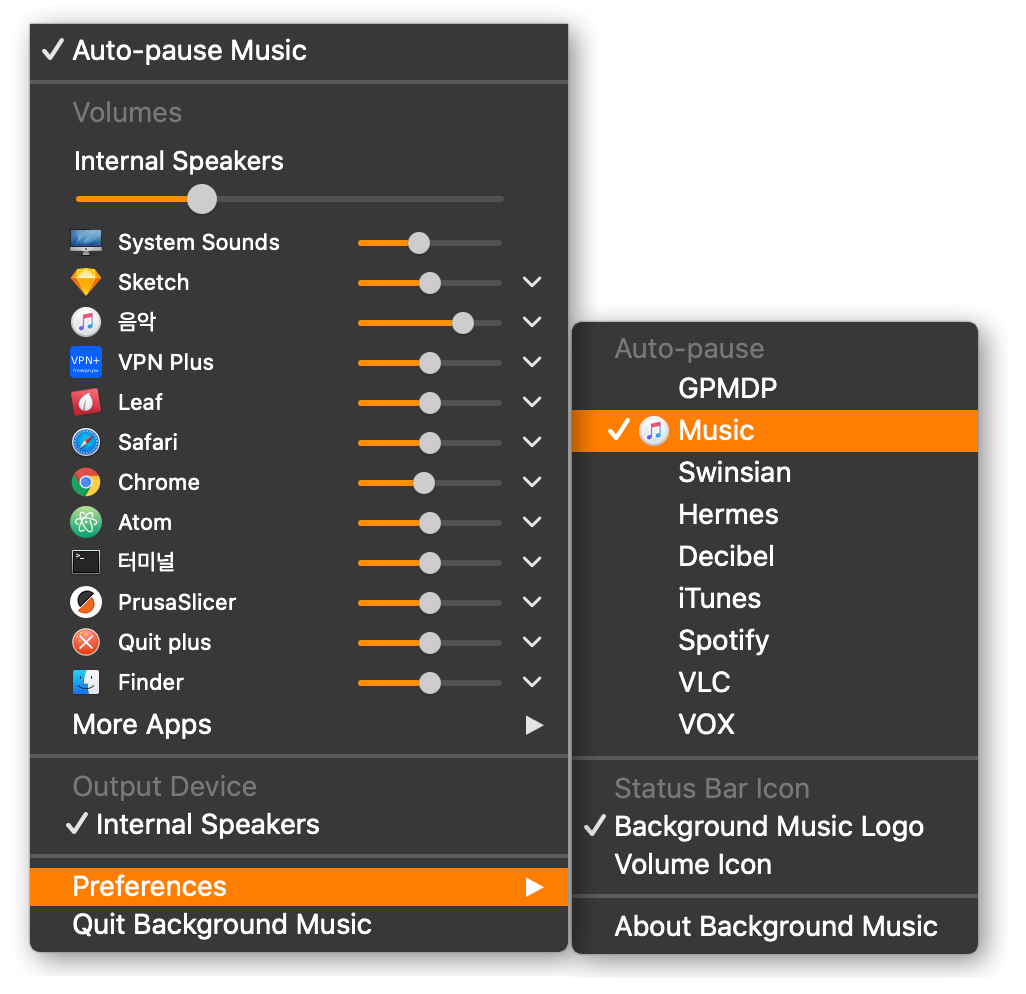The width and height of the screenshot is (1026, 994).
Task: Expand the Chrome volume options chevron
Action: pos(532,482)
